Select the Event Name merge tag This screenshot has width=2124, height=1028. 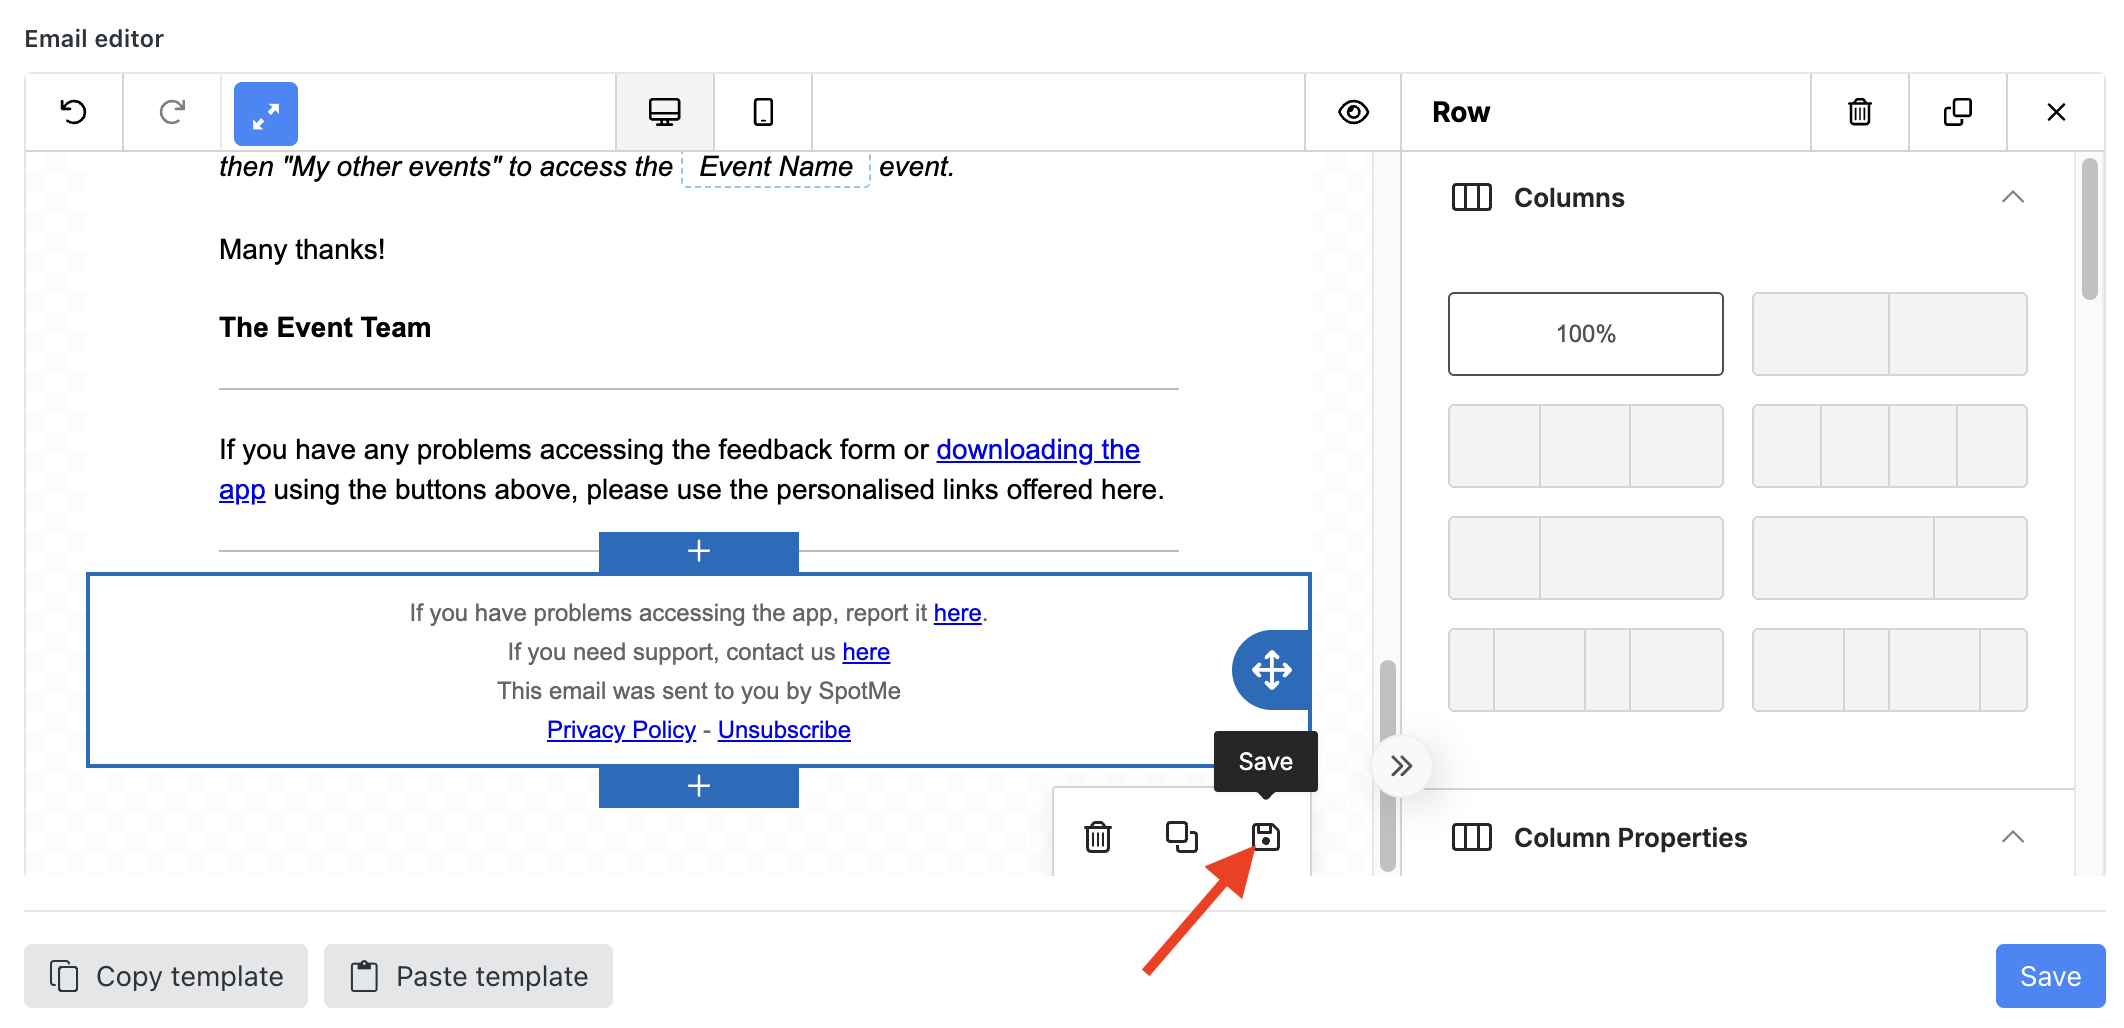pyautogui.click(x=776, y=167)
